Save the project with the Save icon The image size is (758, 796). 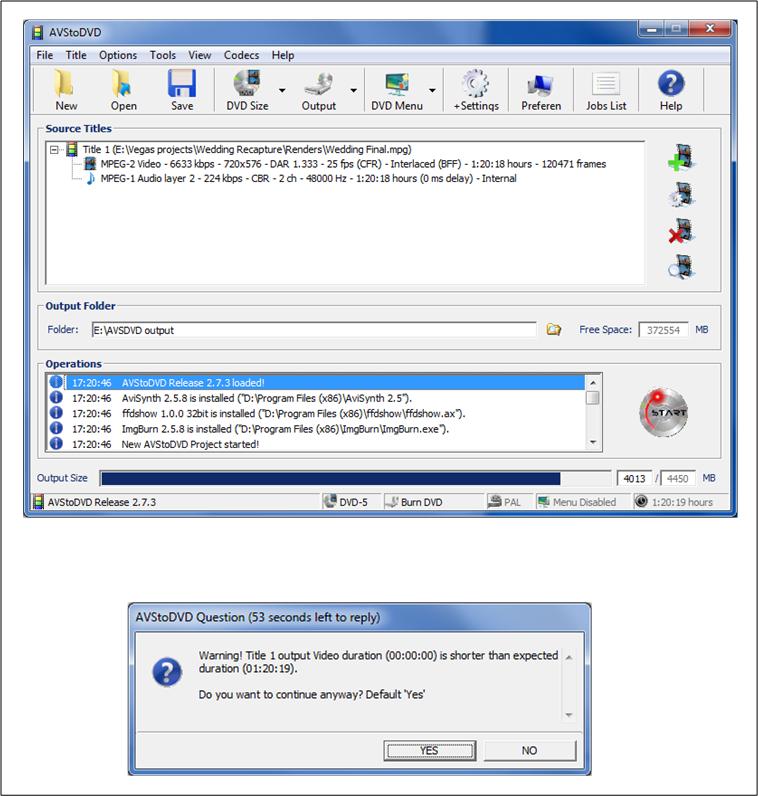click(182, 90)
